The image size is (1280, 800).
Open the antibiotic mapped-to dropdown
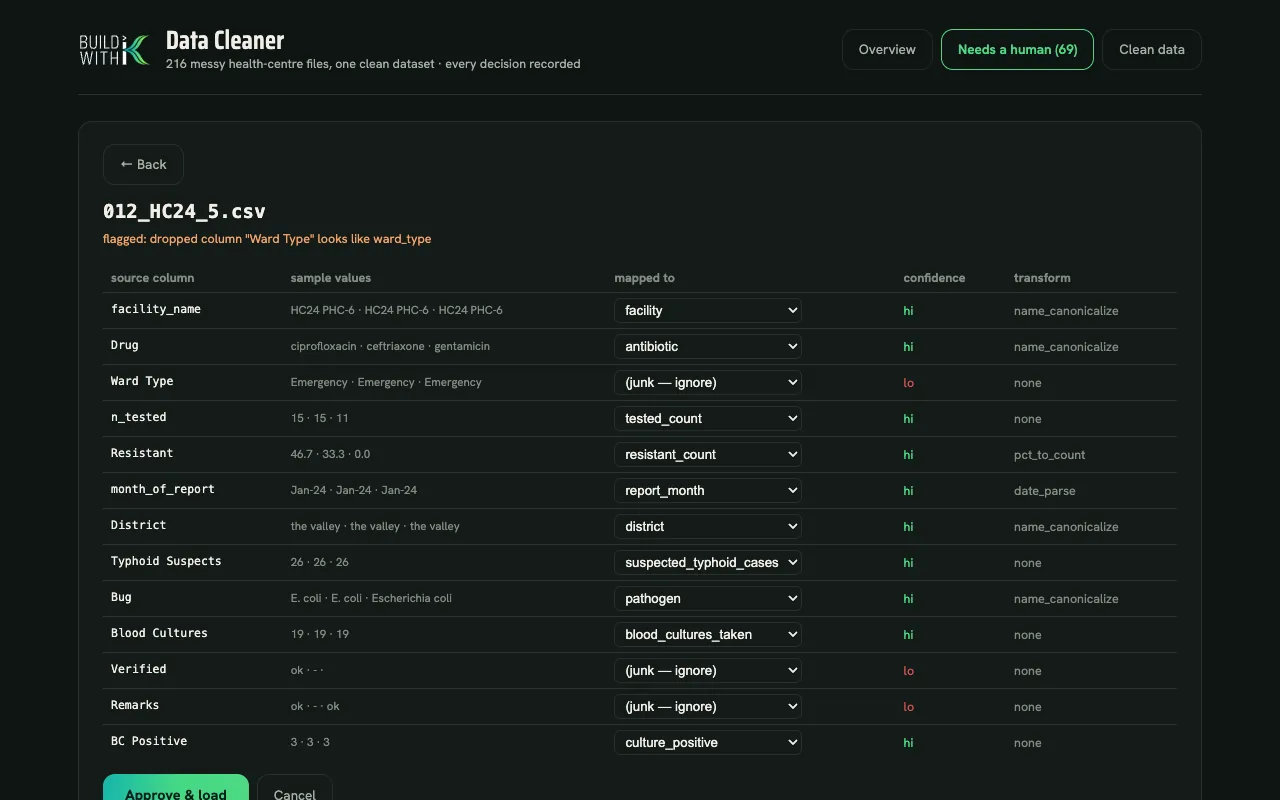[x=708, y=346]
